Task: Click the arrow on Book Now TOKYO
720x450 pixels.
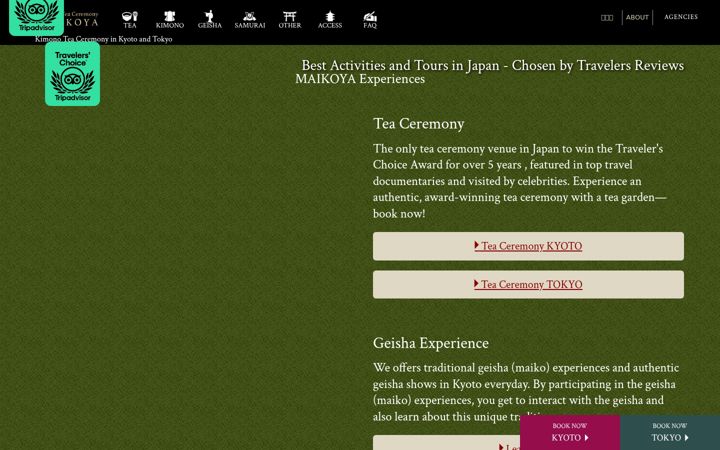Action: pos(686,438)
